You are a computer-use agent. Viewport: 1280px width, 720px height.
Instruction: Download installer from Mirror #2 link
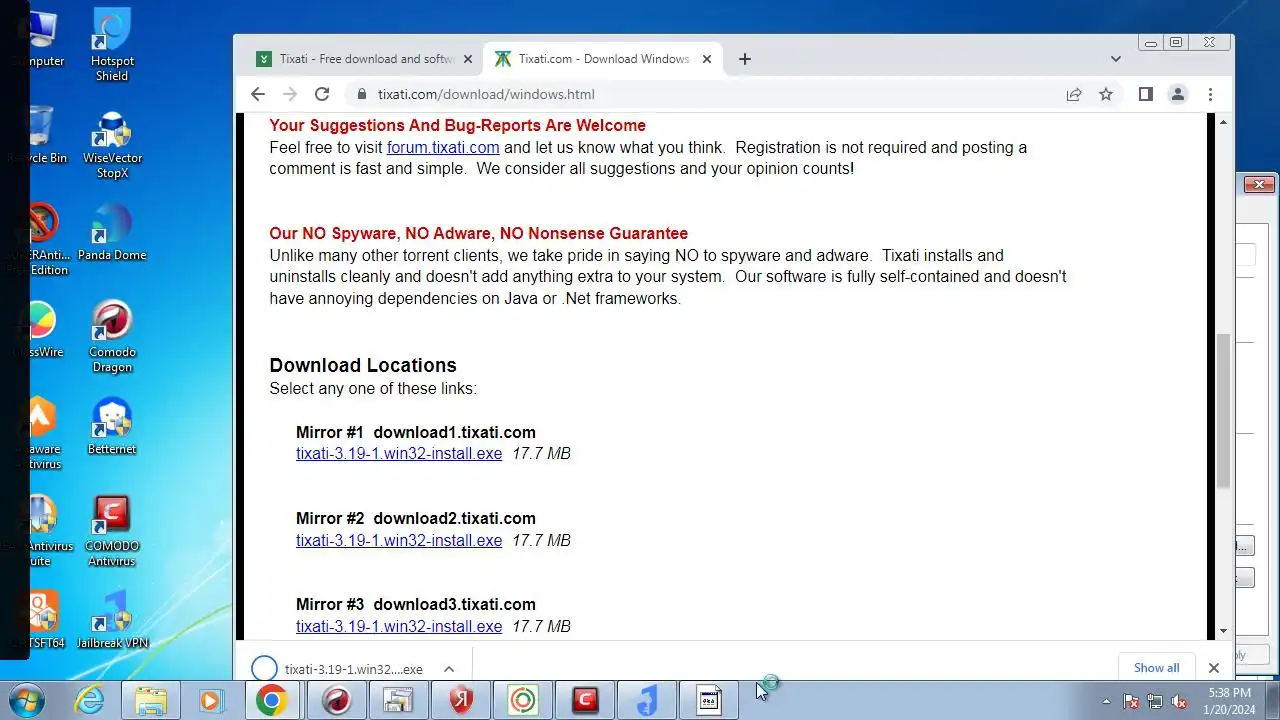pos(399,540)
